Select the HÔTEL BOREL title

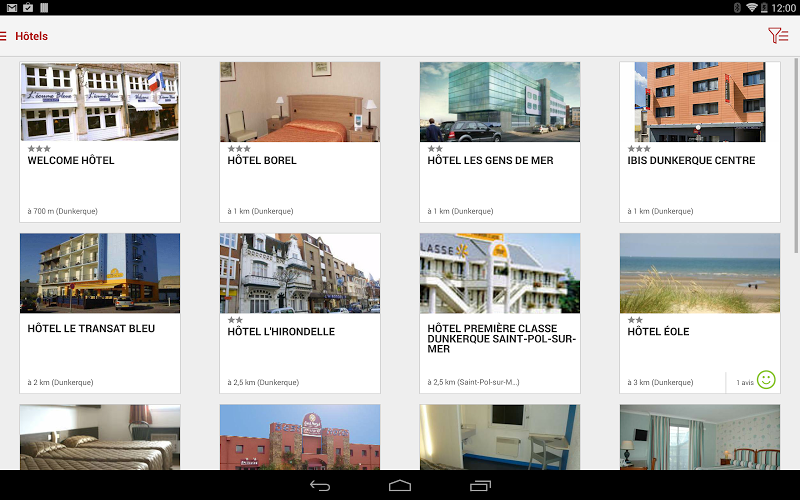262,160
